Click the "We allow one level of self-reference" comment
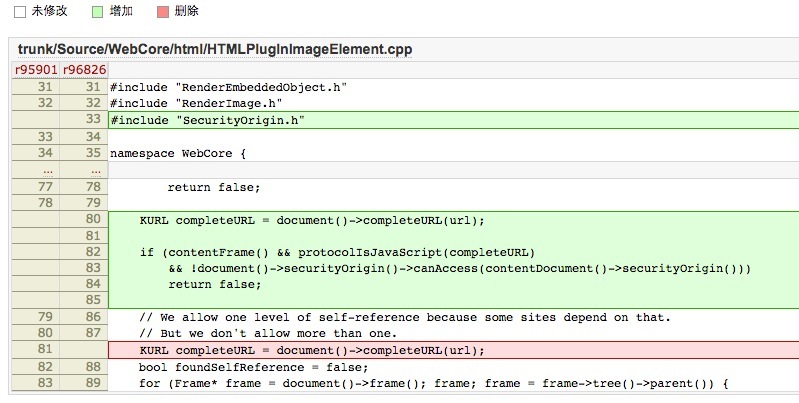Image resolution: width=799 pixels, height=403 pixels. [404, 318]
